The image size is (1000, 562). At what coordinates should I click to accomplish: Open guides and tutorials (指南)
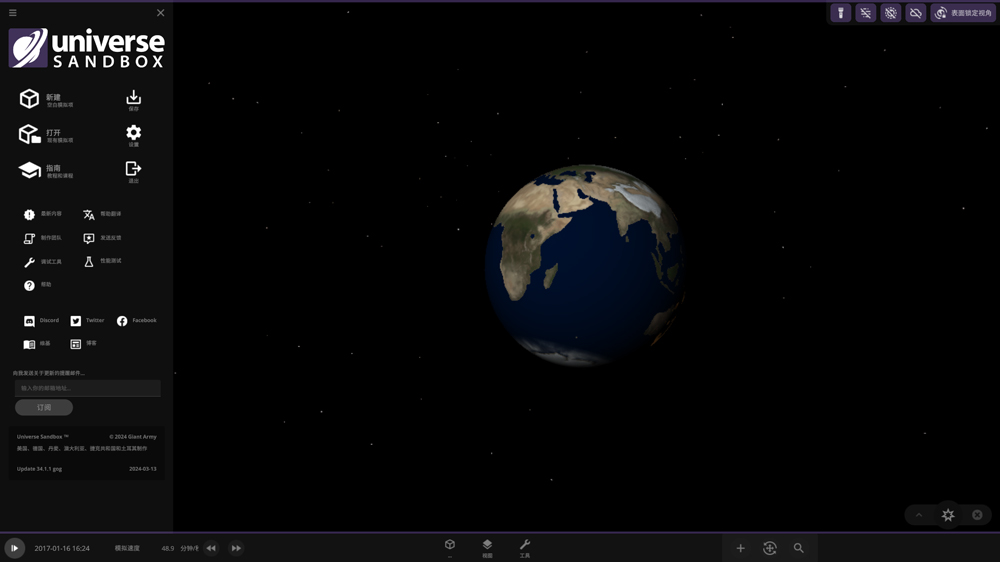tap(46, 170)
